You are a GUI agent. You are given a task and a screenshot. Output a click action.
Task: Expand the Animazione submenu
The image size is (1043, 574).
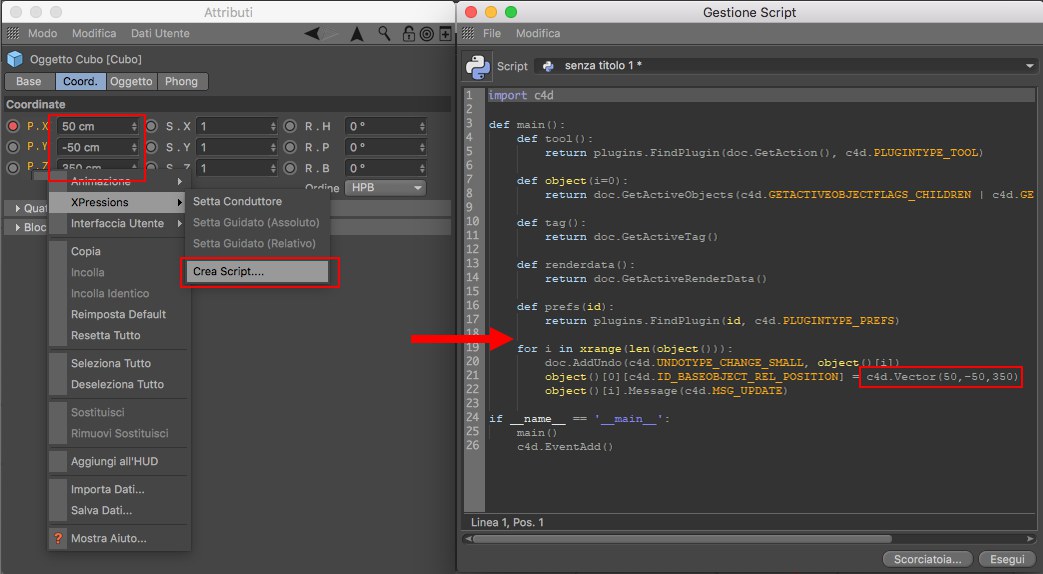120,181
